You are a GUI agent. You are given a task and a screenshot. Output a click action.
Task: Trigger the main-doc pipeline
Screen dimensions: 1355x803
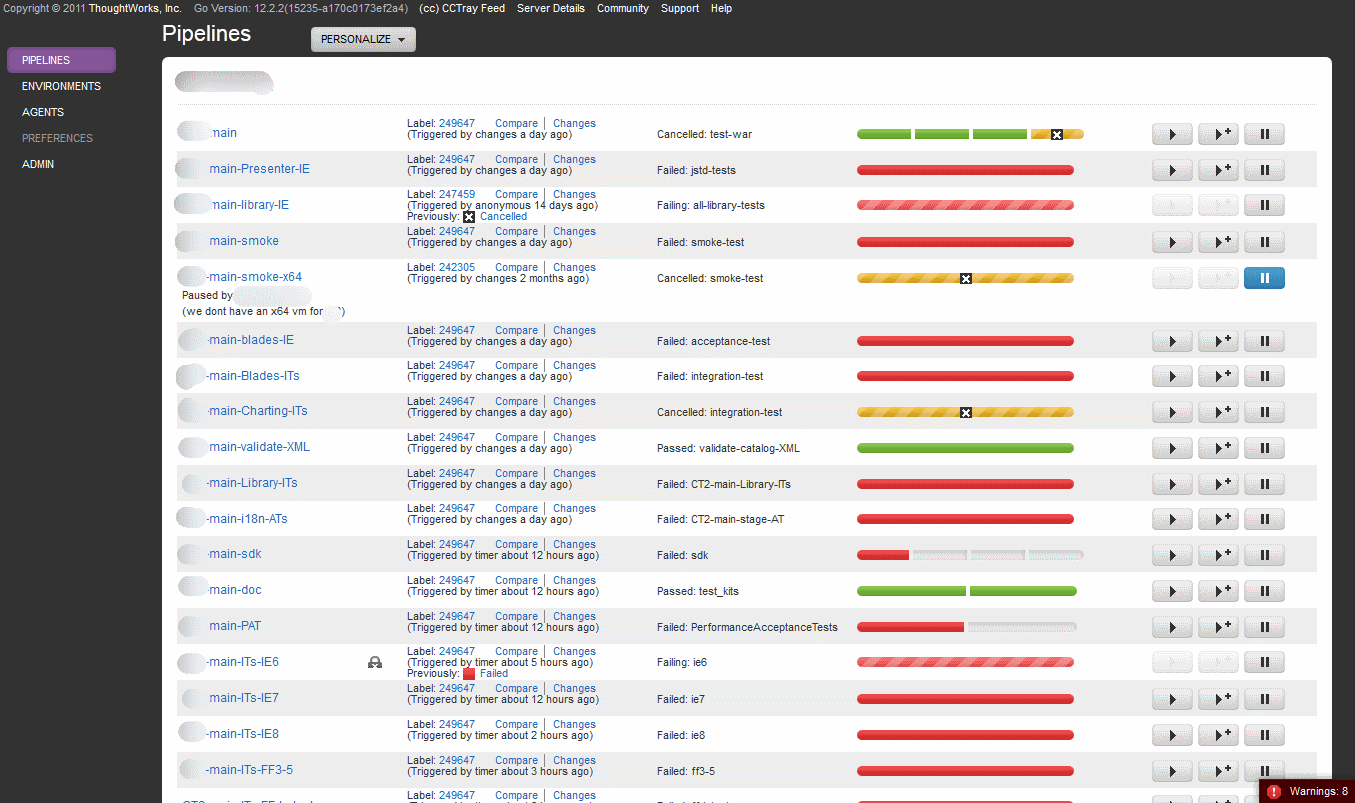click(x=1171, y=590)
